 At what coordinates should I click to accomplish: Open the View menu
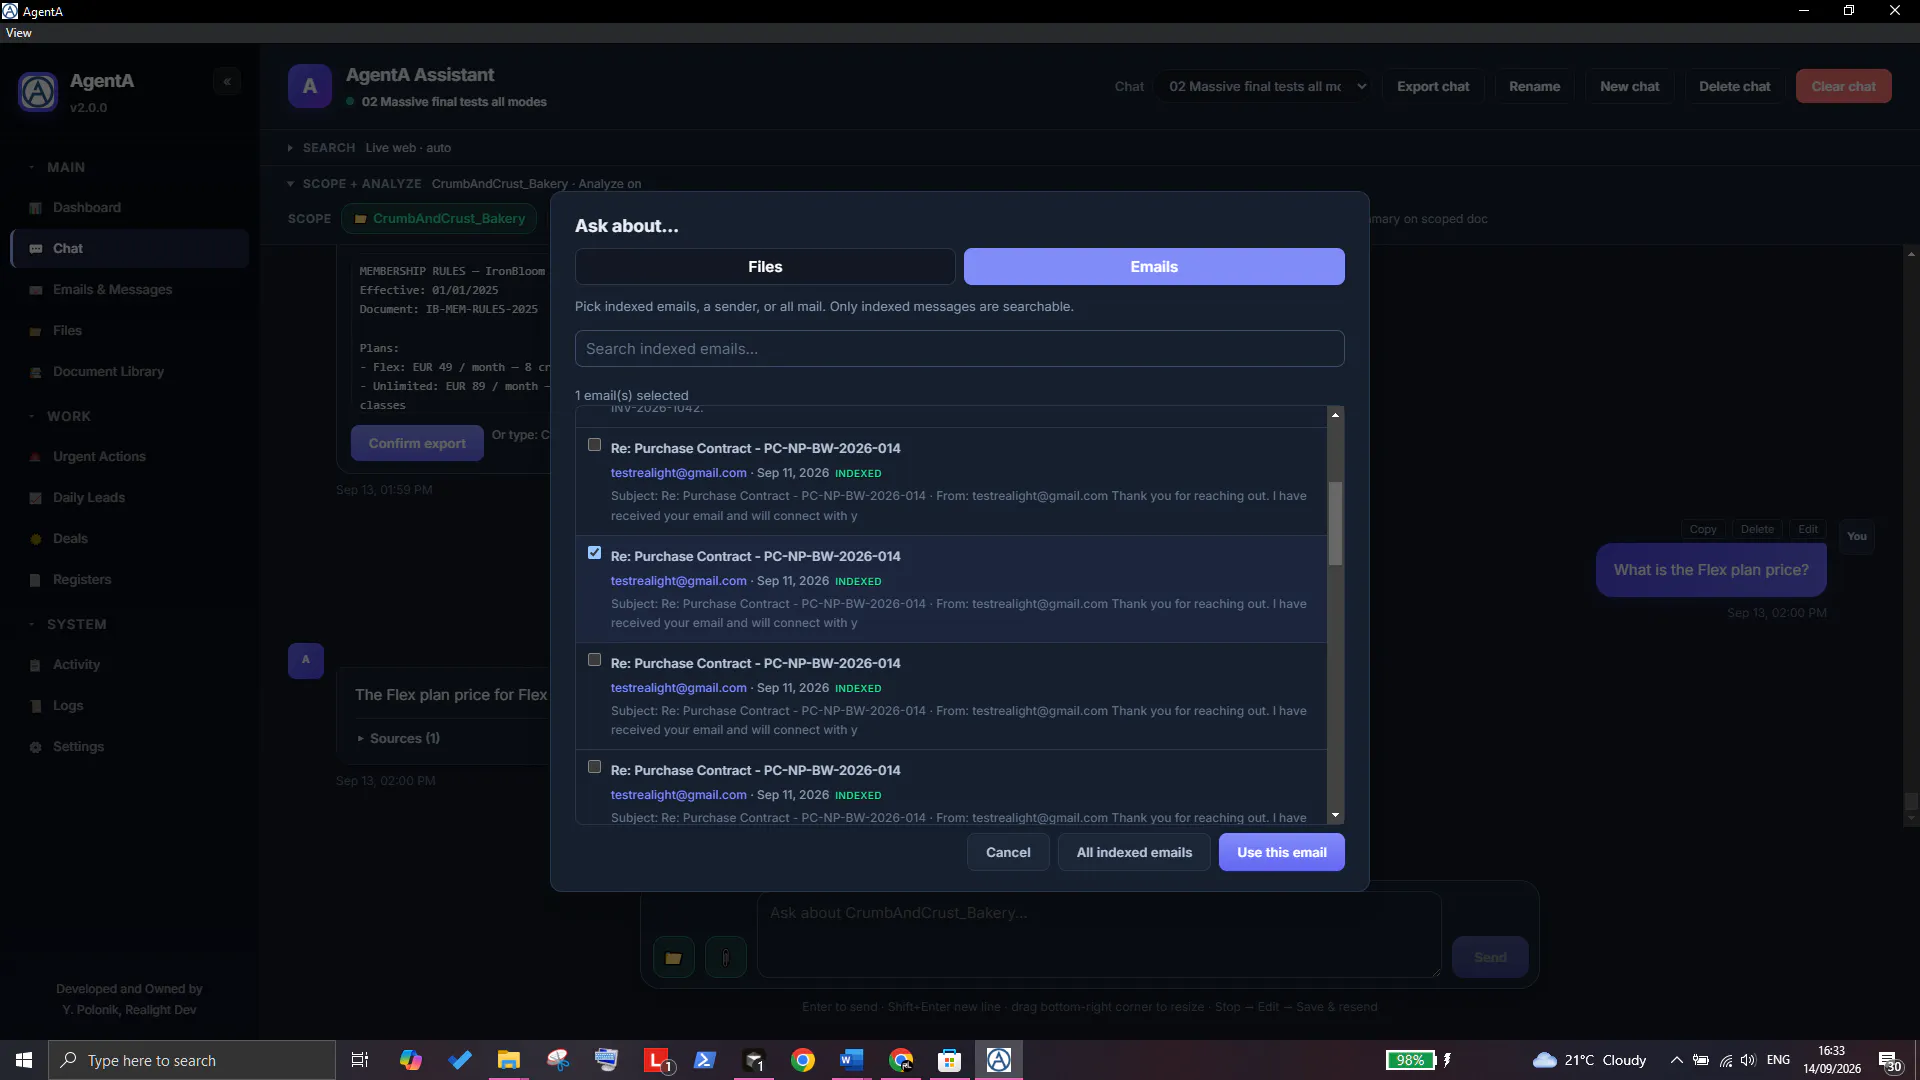click(x=18, y=33)
